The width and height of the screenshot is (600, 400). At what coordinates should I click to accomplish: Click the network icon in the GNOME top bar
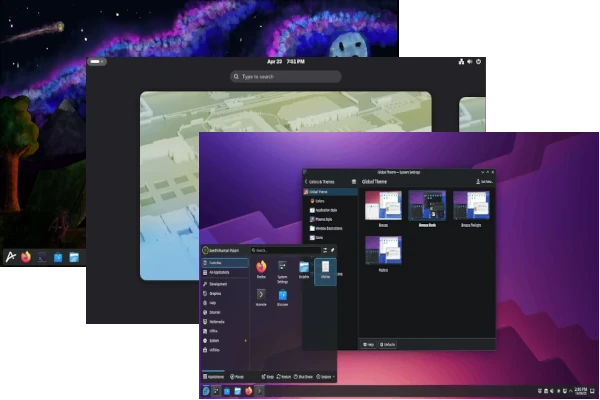point(461,62)
